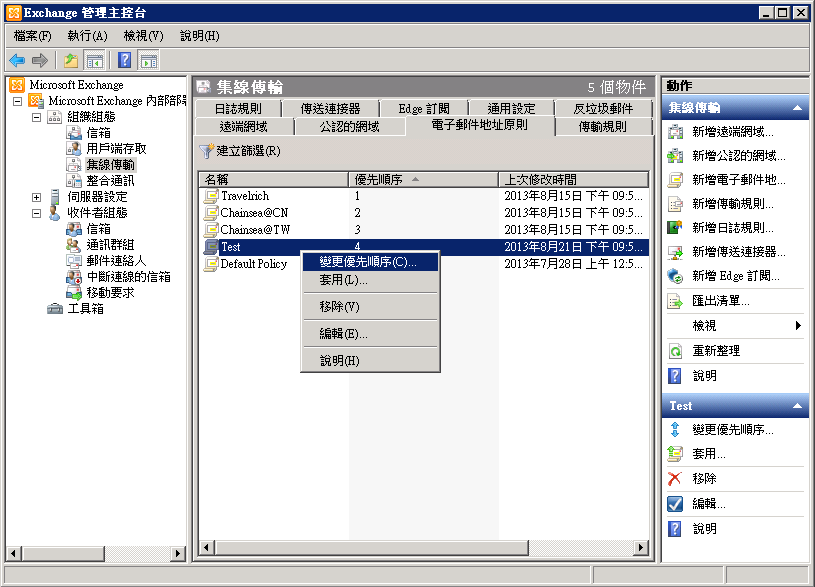
Task: Switch to the 通用設定 tab
Action: tap(511, 109)
